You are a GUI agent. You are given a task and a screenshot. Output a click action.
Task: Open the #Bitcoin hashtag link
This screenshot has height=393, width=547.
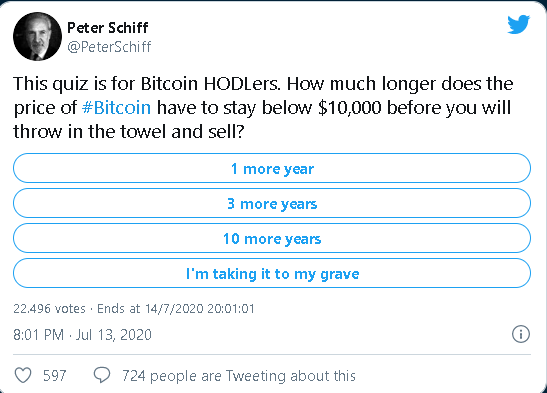point(117,107)
